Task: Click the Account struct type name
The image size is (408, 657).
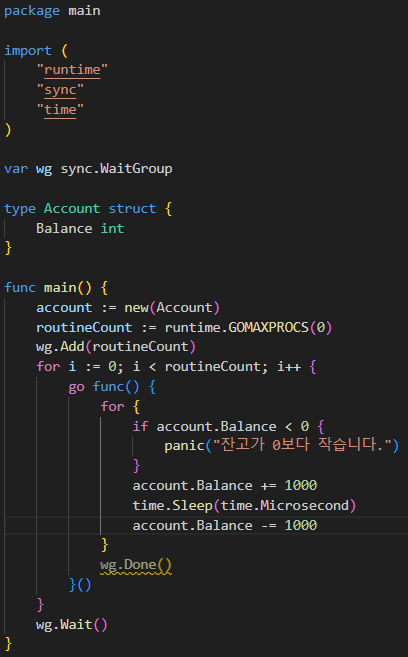Action: pyautogui.click(x=72, y=208)
